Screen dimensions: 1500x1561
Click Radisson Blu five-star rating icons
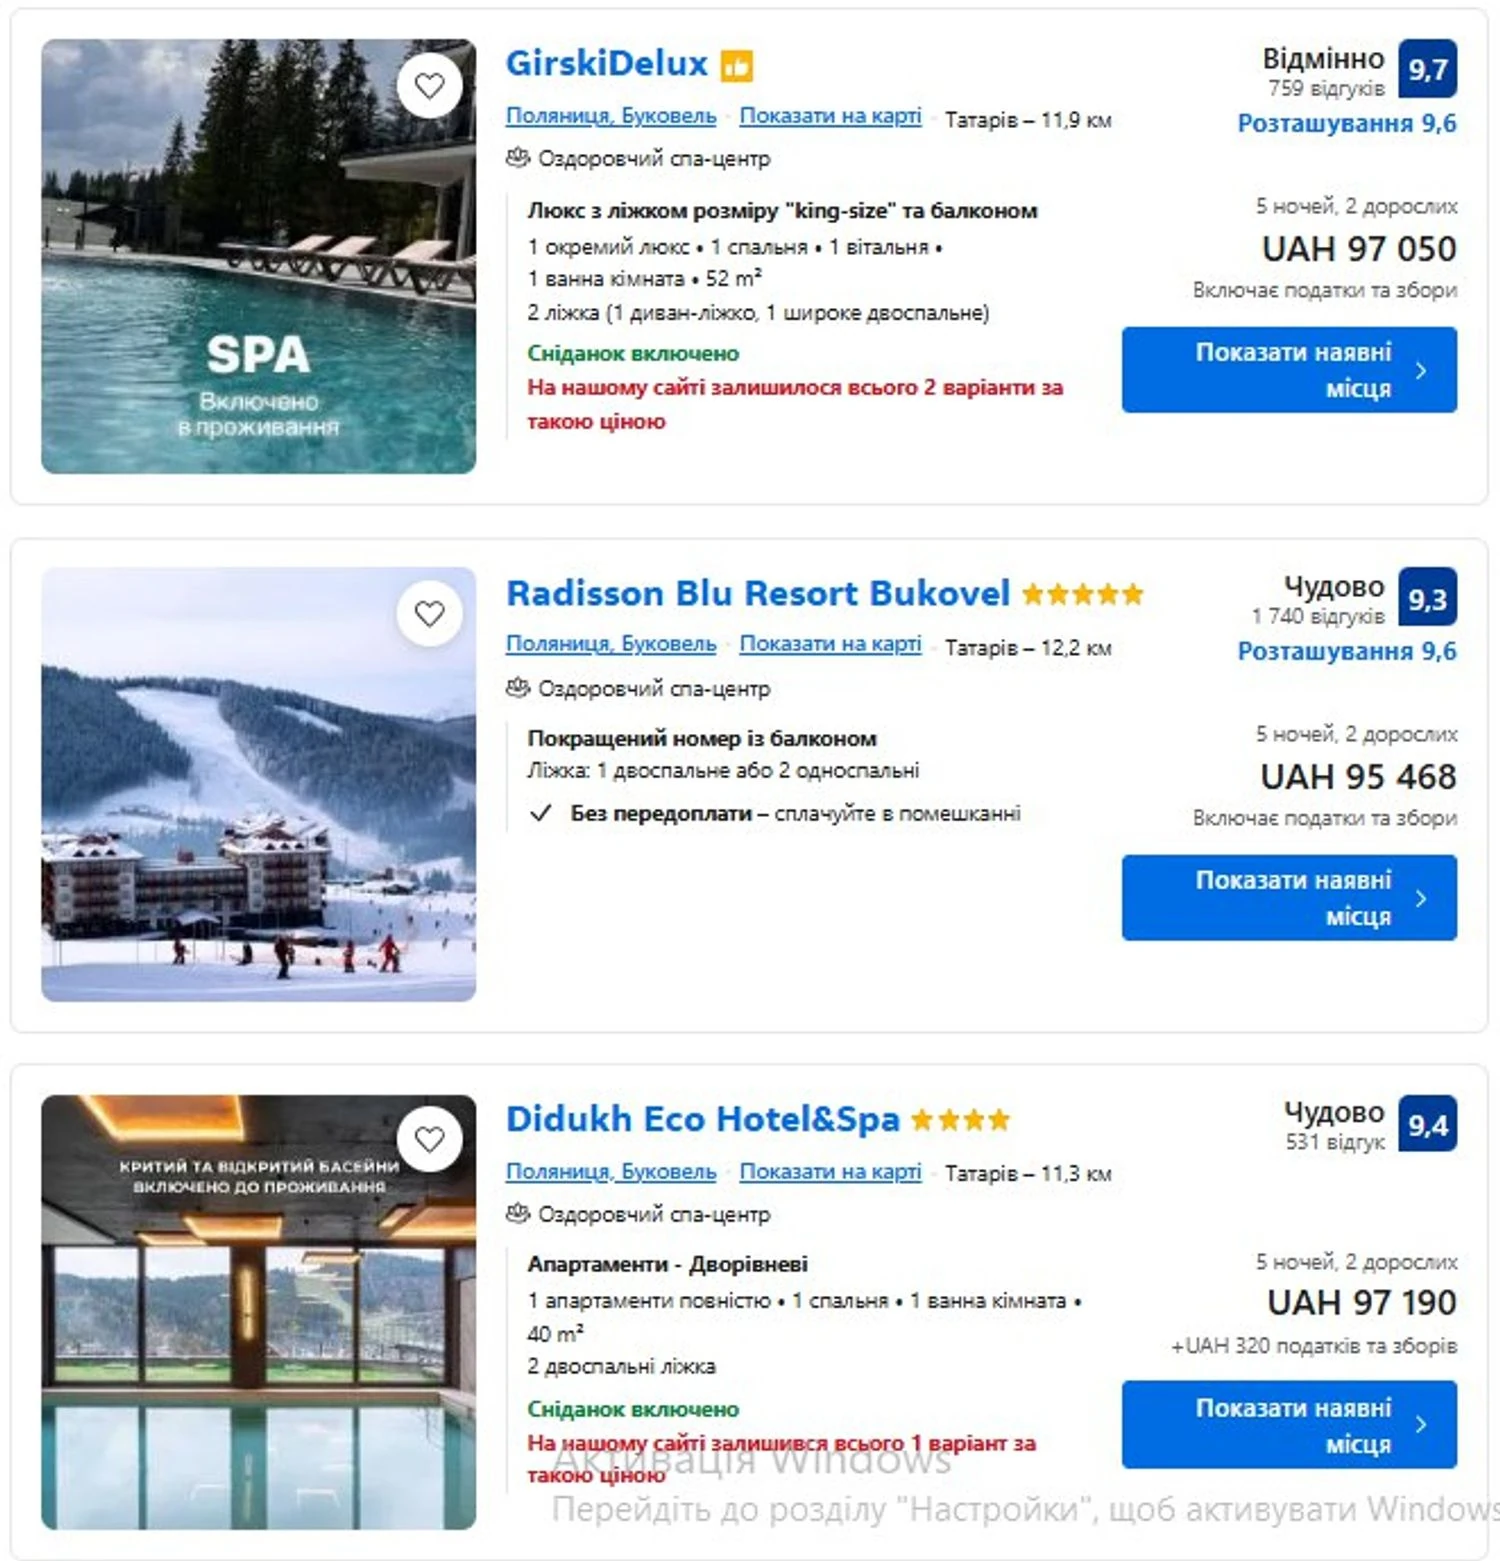[x=1082, y=595]
